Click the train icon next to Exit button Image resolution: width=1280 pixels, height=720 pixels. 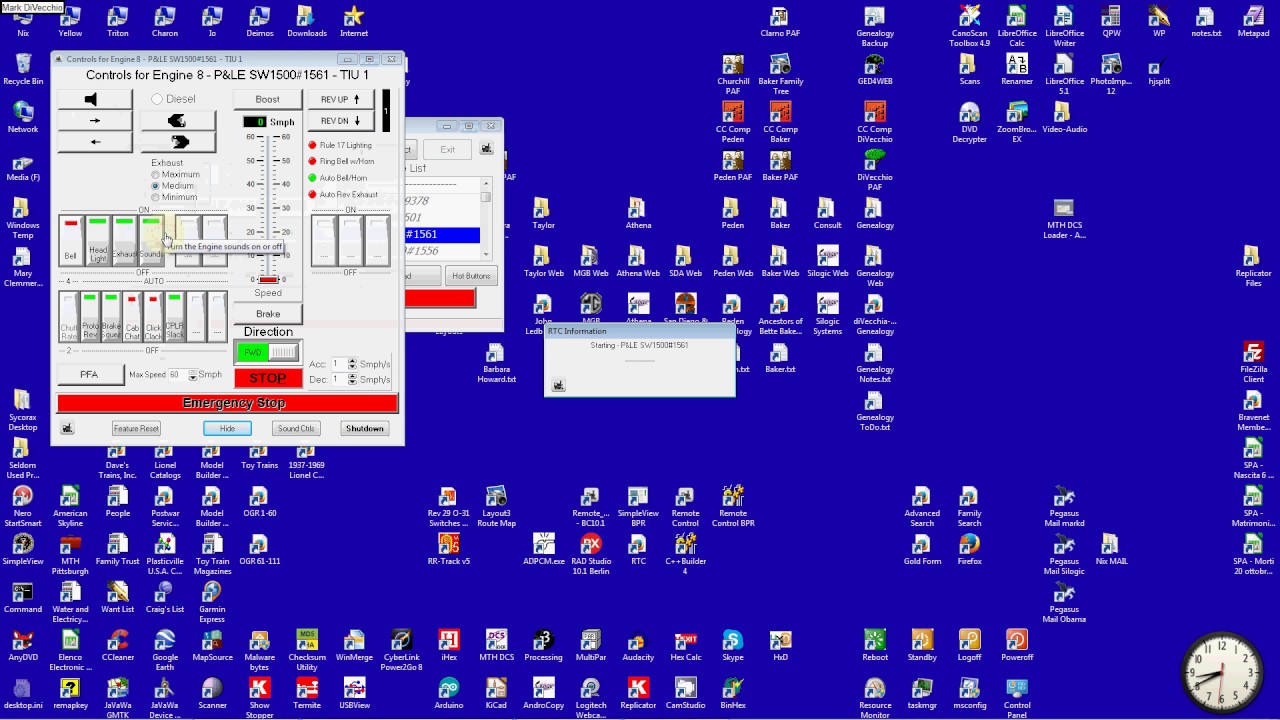point(486,149)
